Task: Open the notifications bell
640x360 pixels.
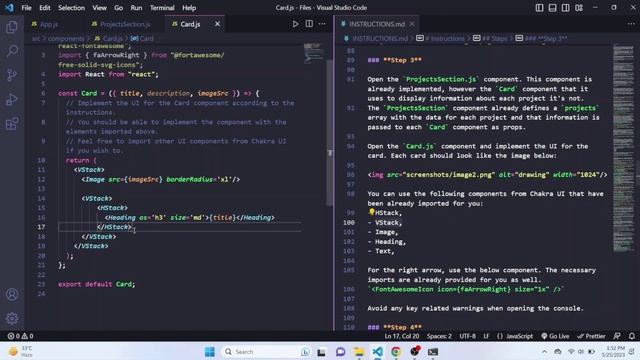Action: [x=631, y=336]
